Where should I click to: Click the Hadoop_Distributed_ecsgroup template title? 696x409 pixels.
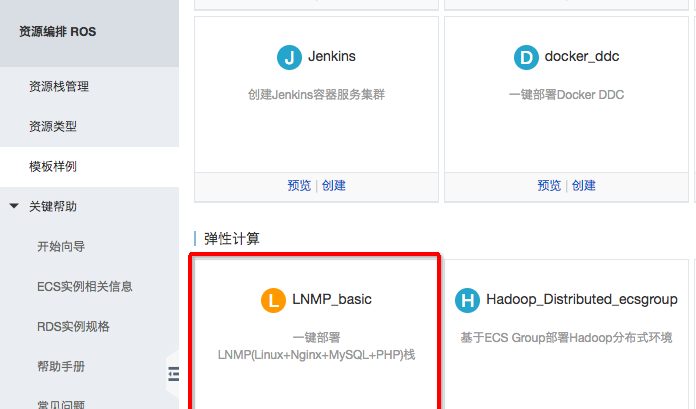click(x=582, y=299)
